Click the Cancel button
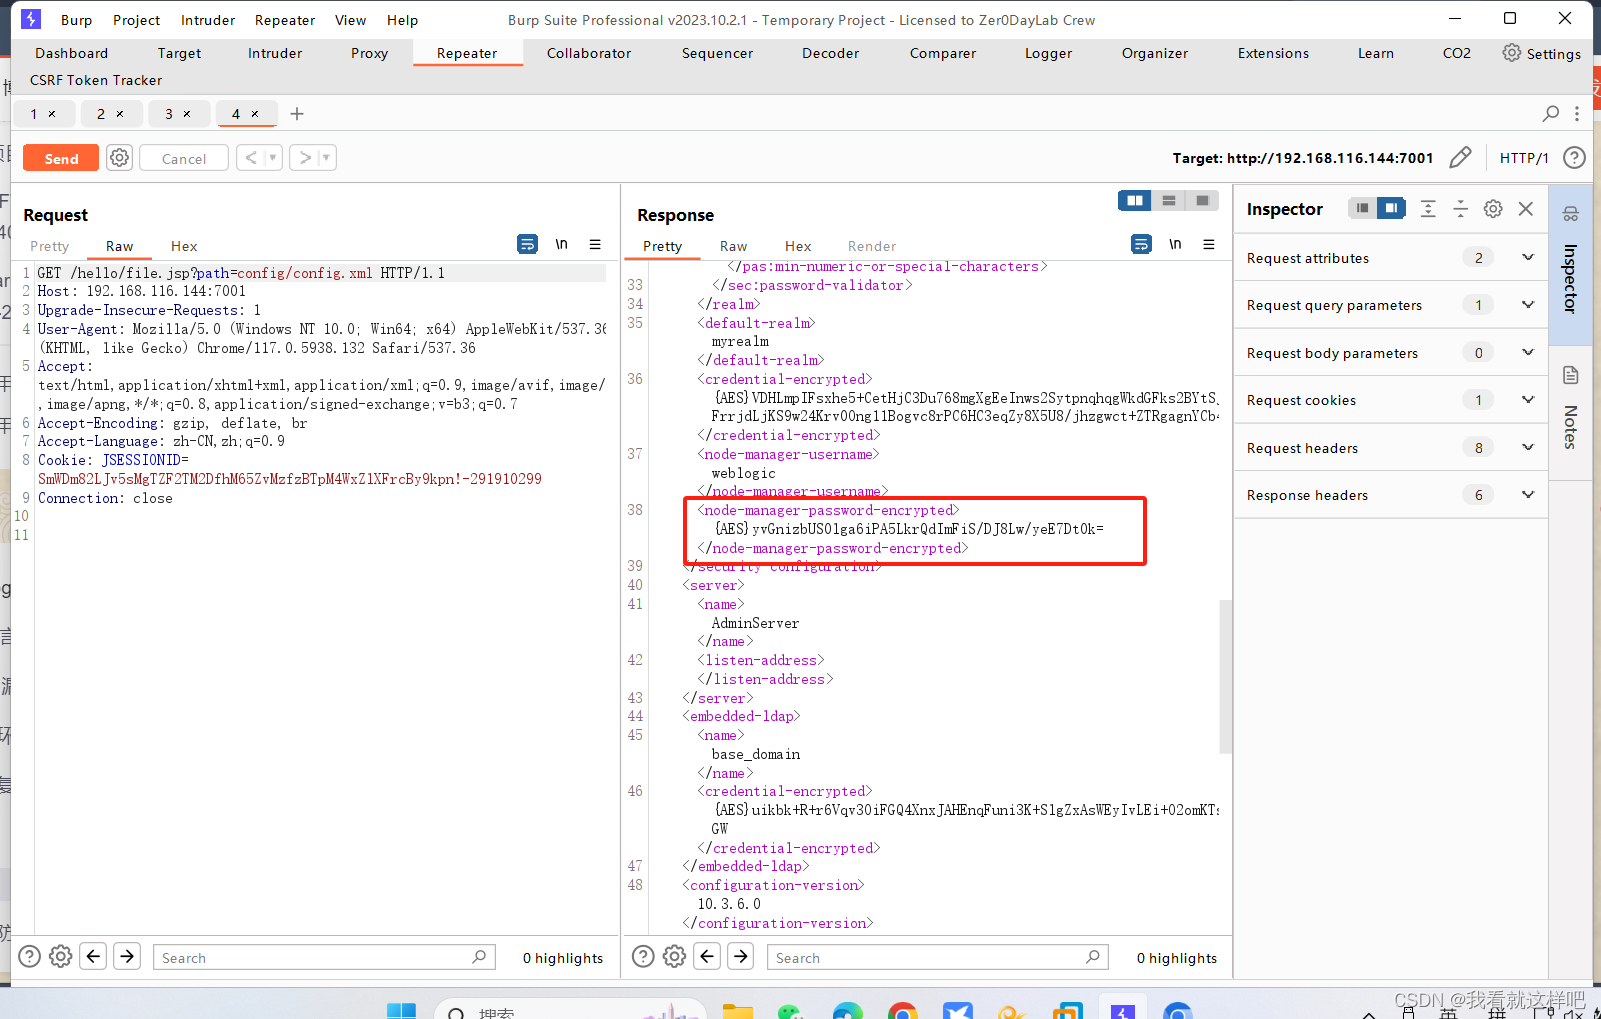This screenshot has width=1601, height=1019. [184, 158]
